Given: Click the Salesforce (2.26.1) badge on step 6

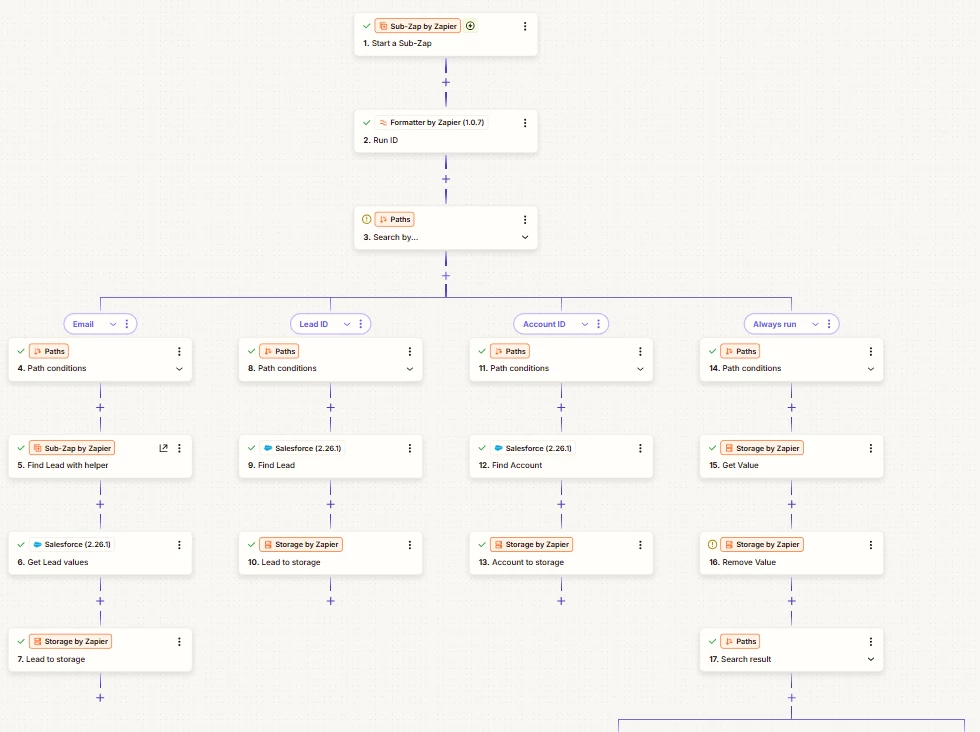Looking at the screenshot, I should (72, 544).
